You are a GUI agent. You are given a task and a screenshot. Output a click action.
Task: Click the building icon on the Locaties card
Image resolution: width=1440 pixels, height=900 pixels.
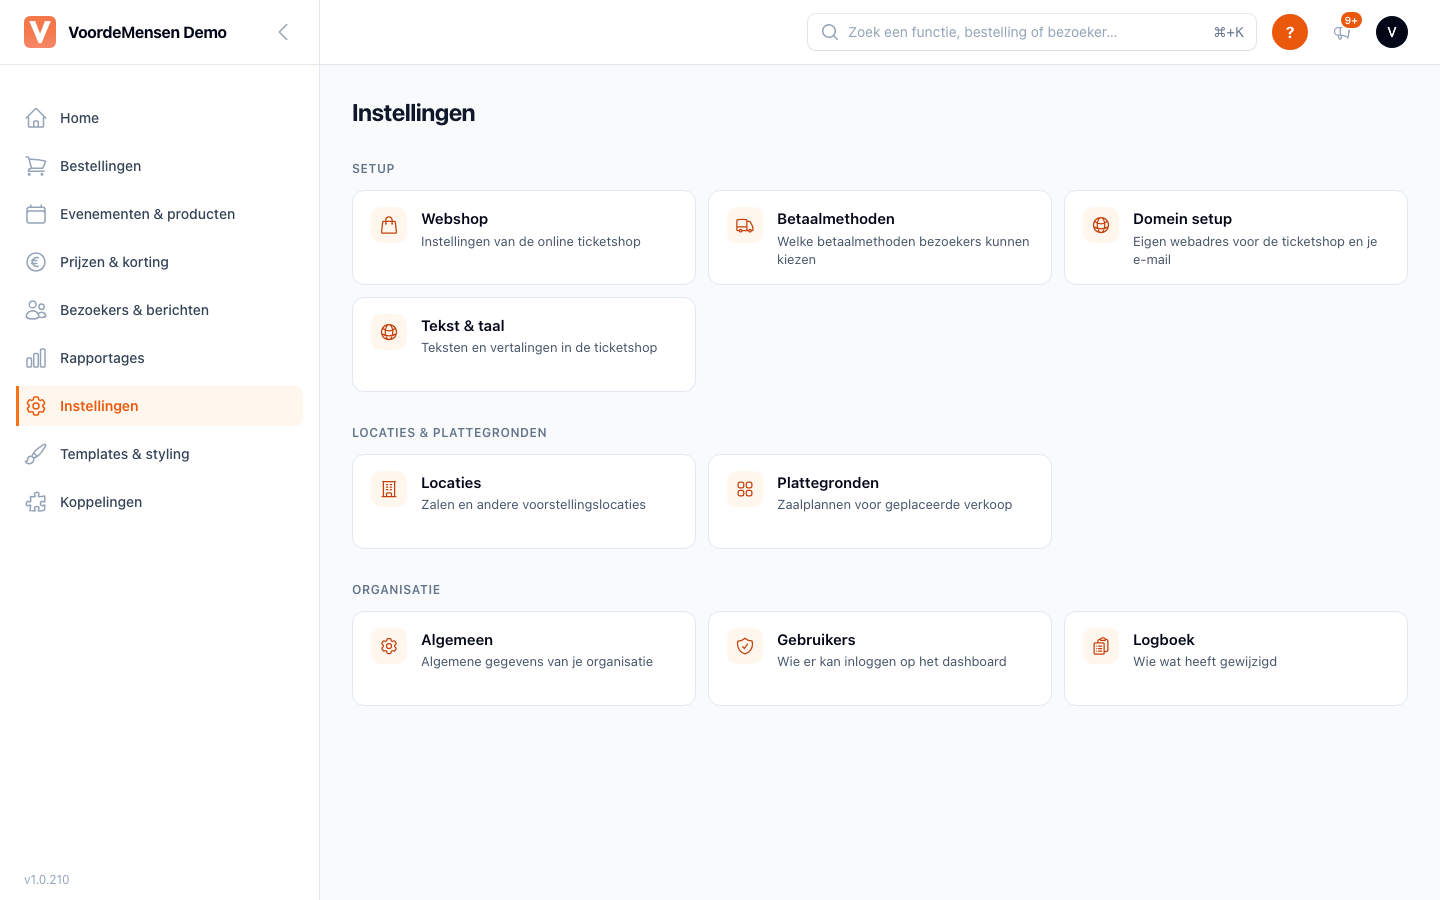tap(389, 489)
